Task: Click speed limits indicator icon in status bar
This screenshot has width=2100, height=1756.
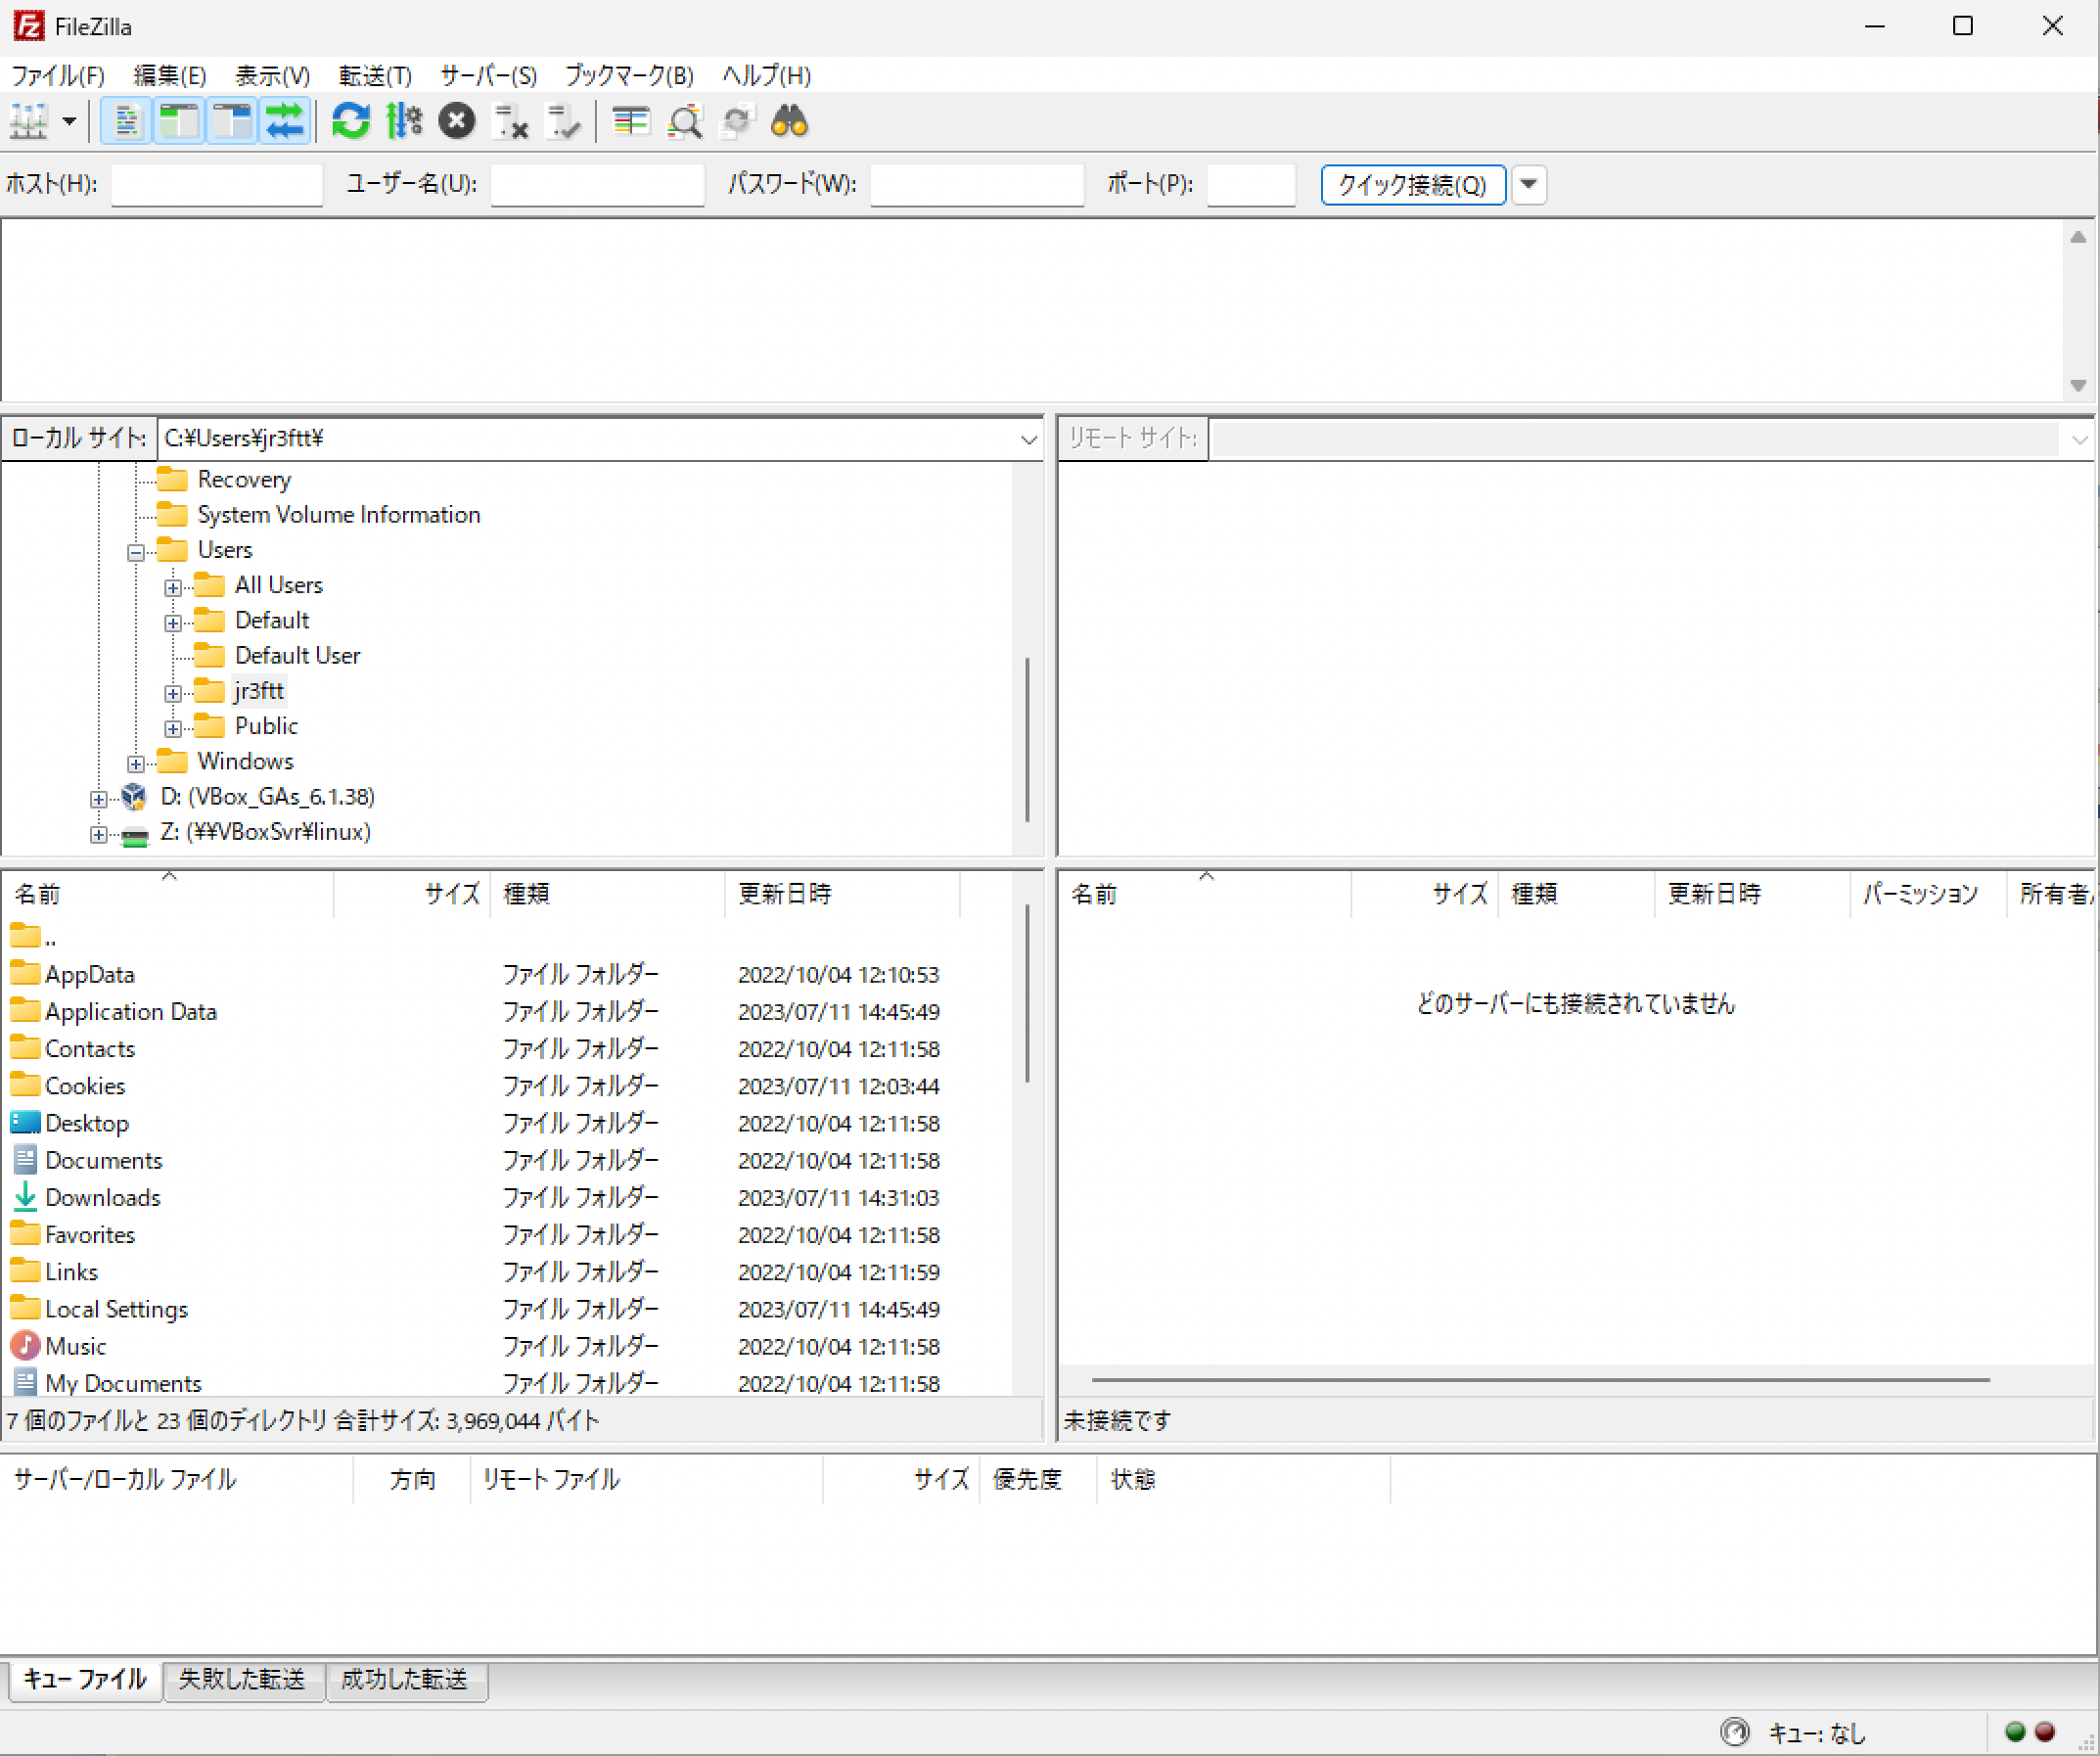Action: 1735,1732
